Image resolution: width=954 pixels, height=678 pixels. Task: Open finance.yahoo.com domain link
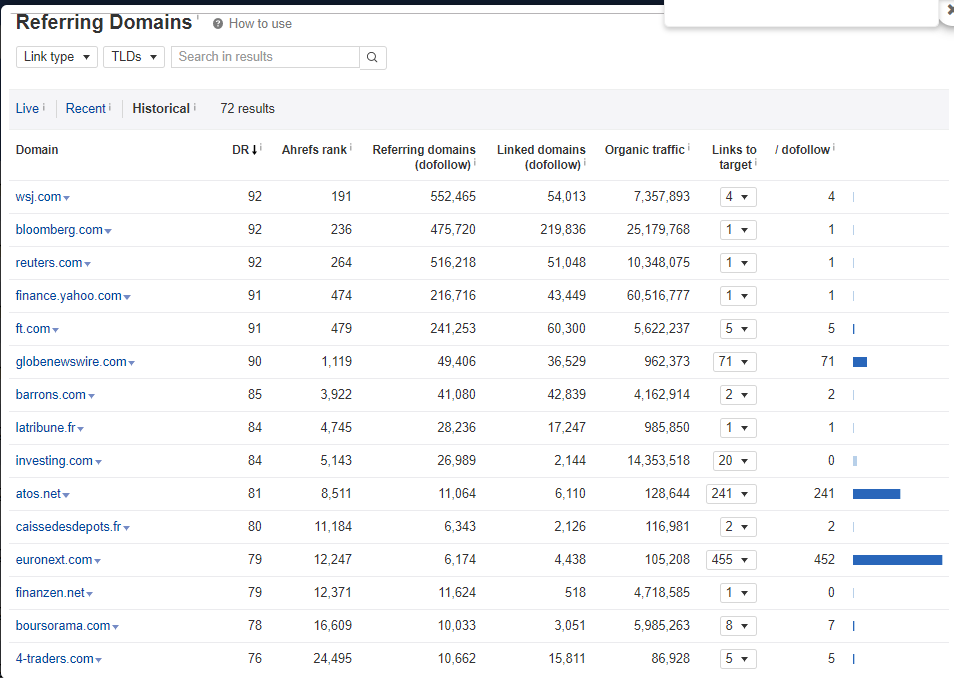[69, 295]
